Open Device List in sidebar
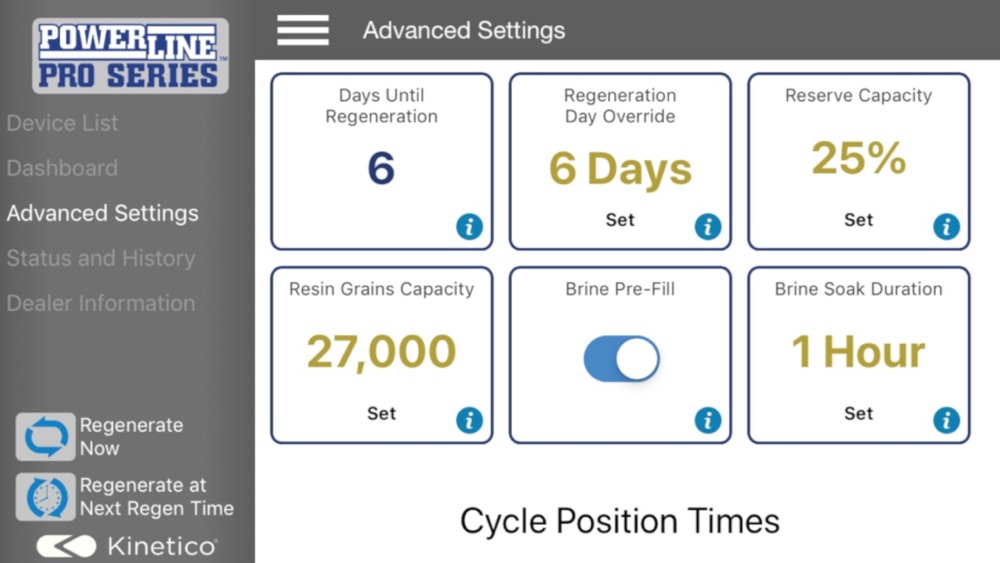1000x563 pixels. click(x=62, y=123)
